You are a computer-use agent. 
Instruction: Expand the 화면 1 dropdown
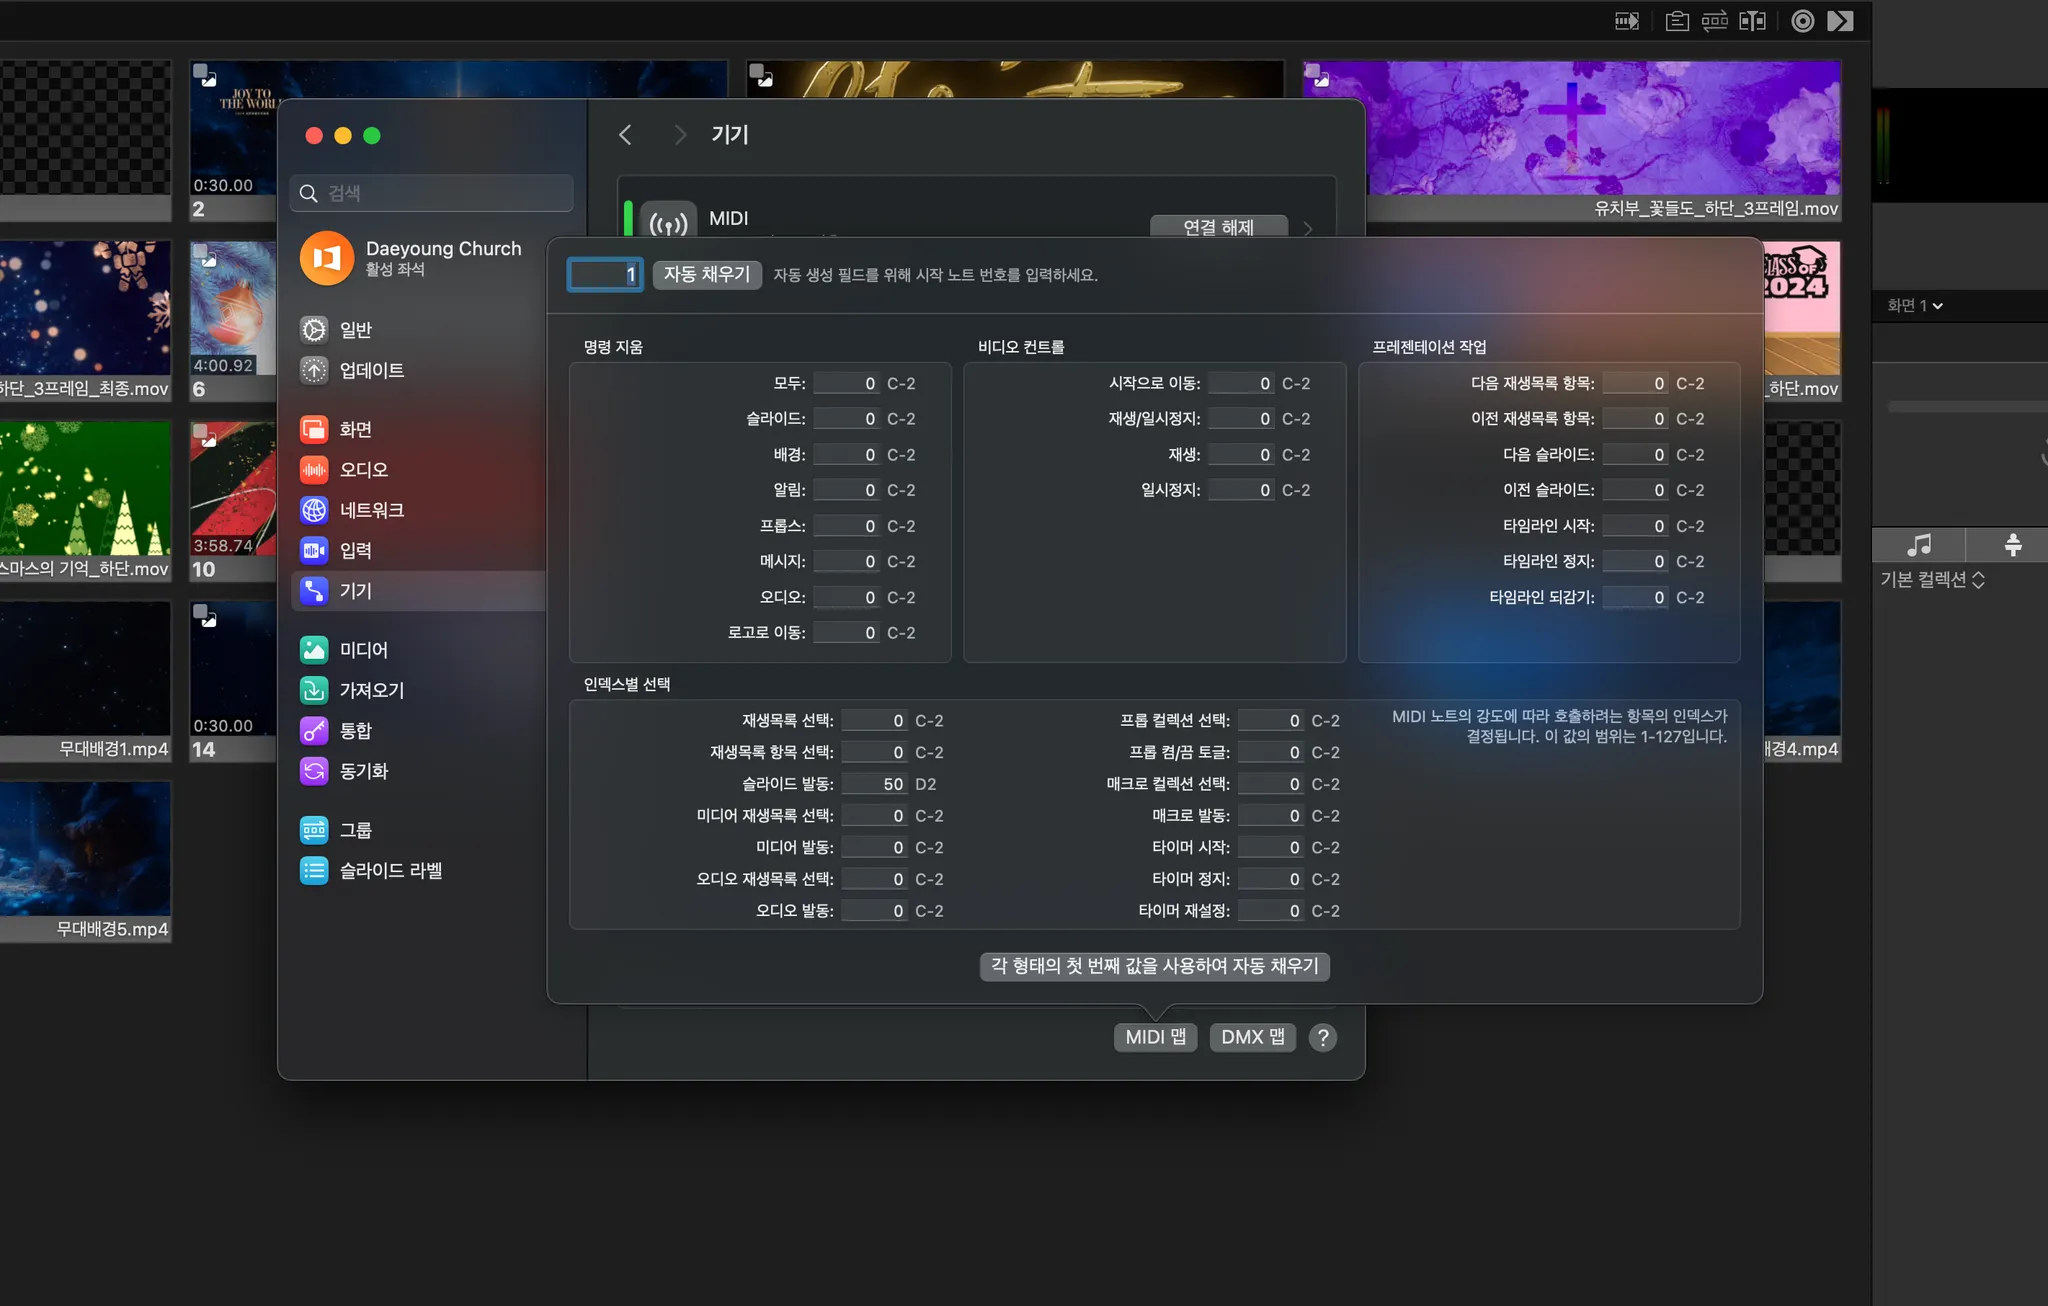click(x=1914, y=306)
